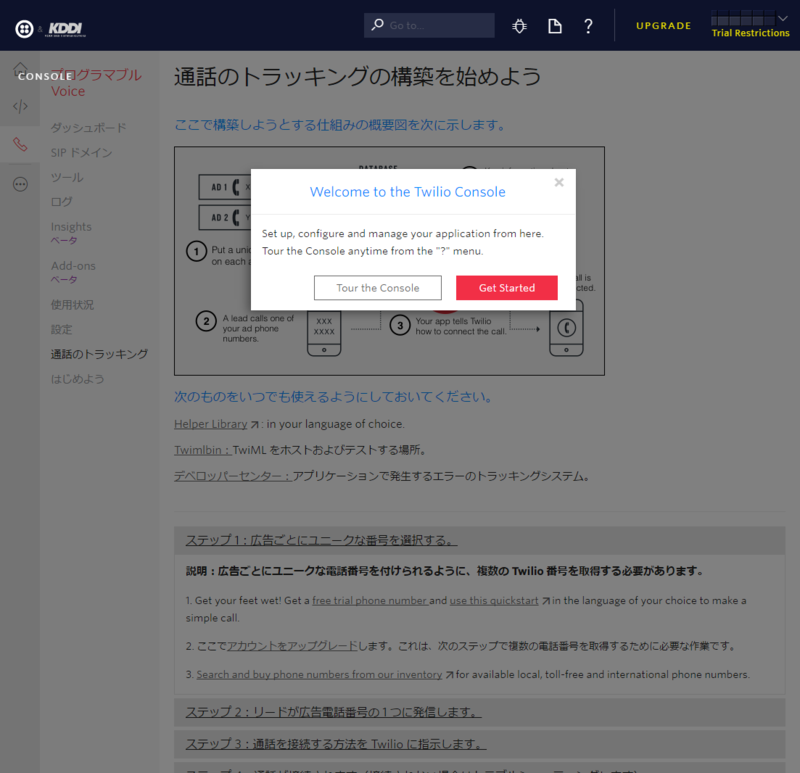
Task: Open the question mark help menu
Action: (x=588, y=26)
